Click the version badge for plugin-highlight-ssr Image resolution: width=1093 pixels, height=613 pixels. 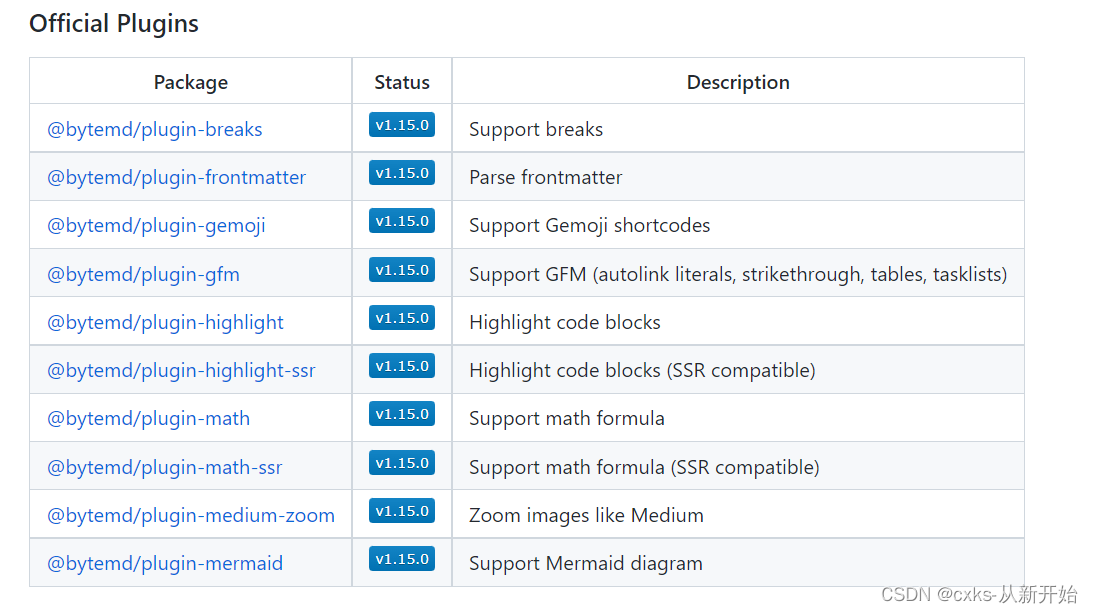tap(402, 366)
